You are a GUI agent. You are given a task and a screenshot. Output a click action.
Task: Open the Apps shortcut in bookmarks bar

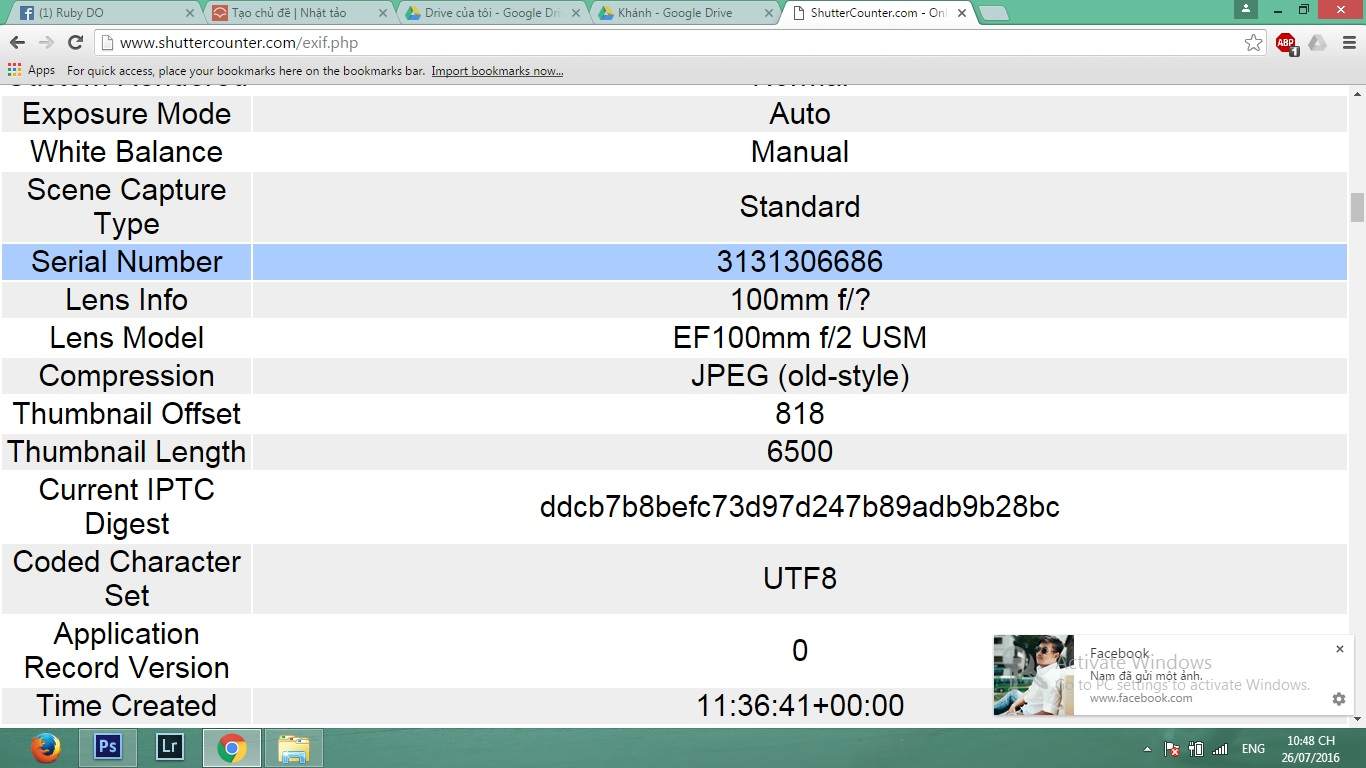pyautogui.click(x=31, y=71)
